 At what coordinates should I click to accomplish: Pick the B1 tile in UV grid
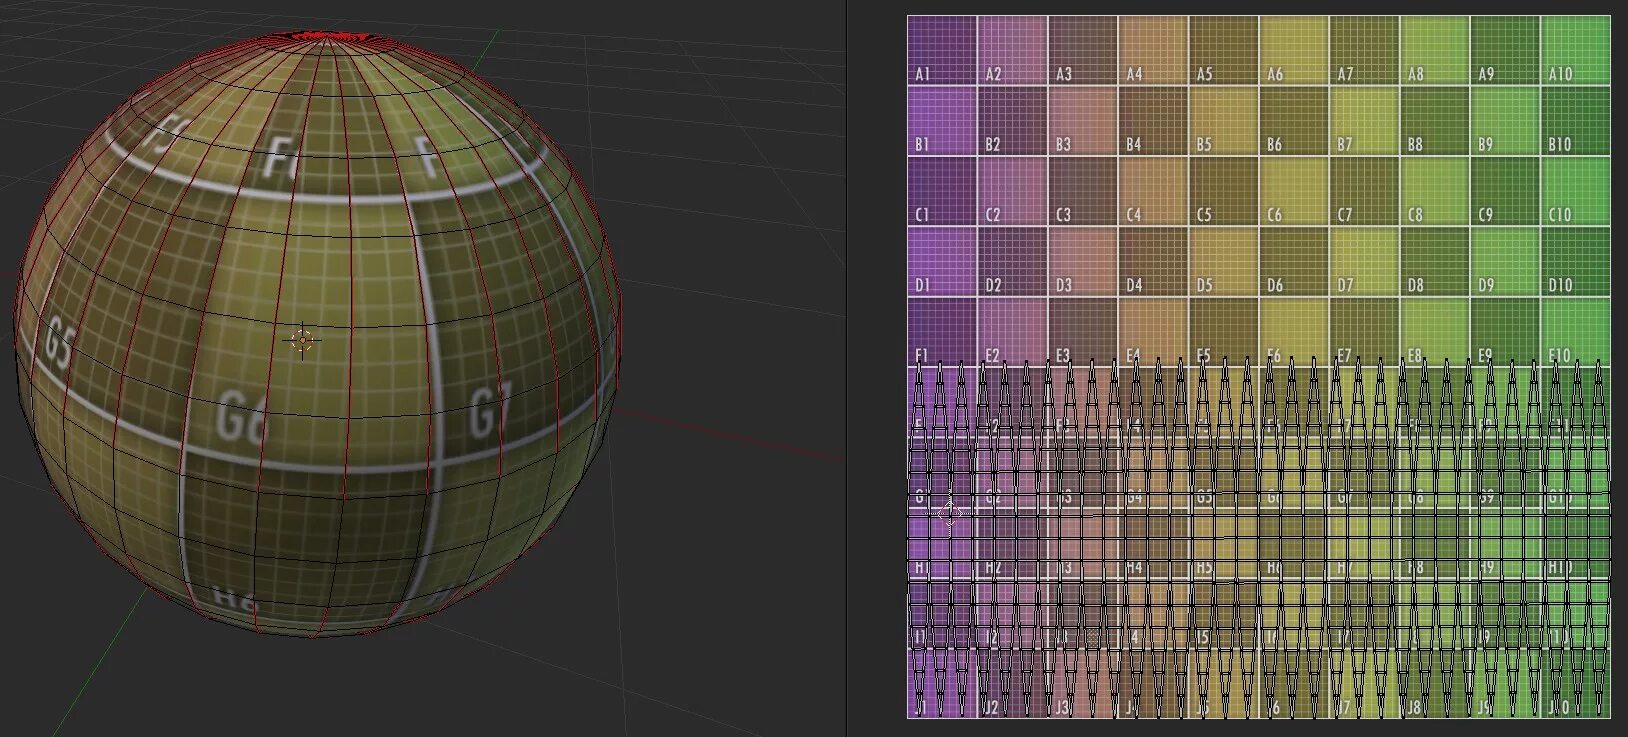click(942, 120)
